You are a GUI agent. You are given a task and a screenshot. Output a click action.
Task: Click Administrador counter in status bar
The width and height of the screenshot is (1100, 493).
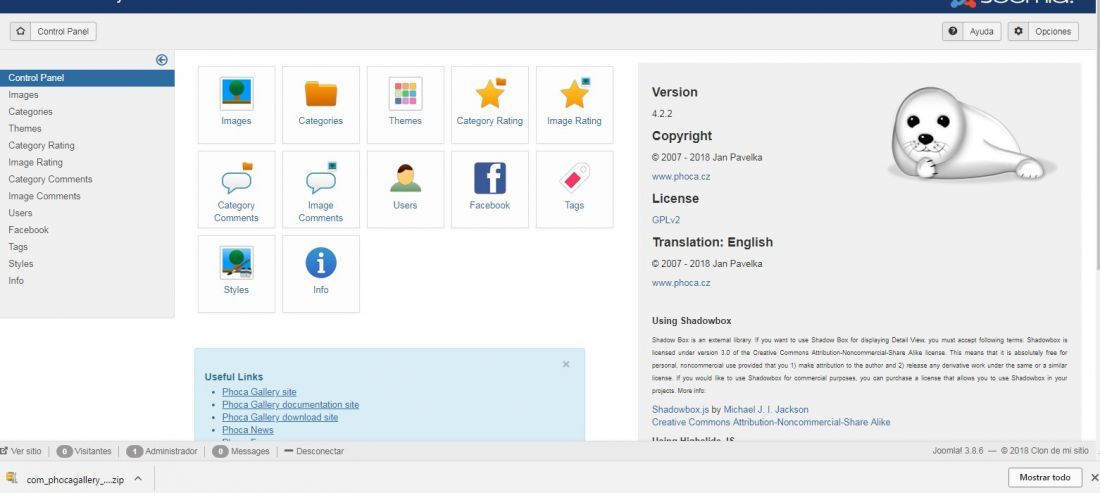click(x=162, y=451)
